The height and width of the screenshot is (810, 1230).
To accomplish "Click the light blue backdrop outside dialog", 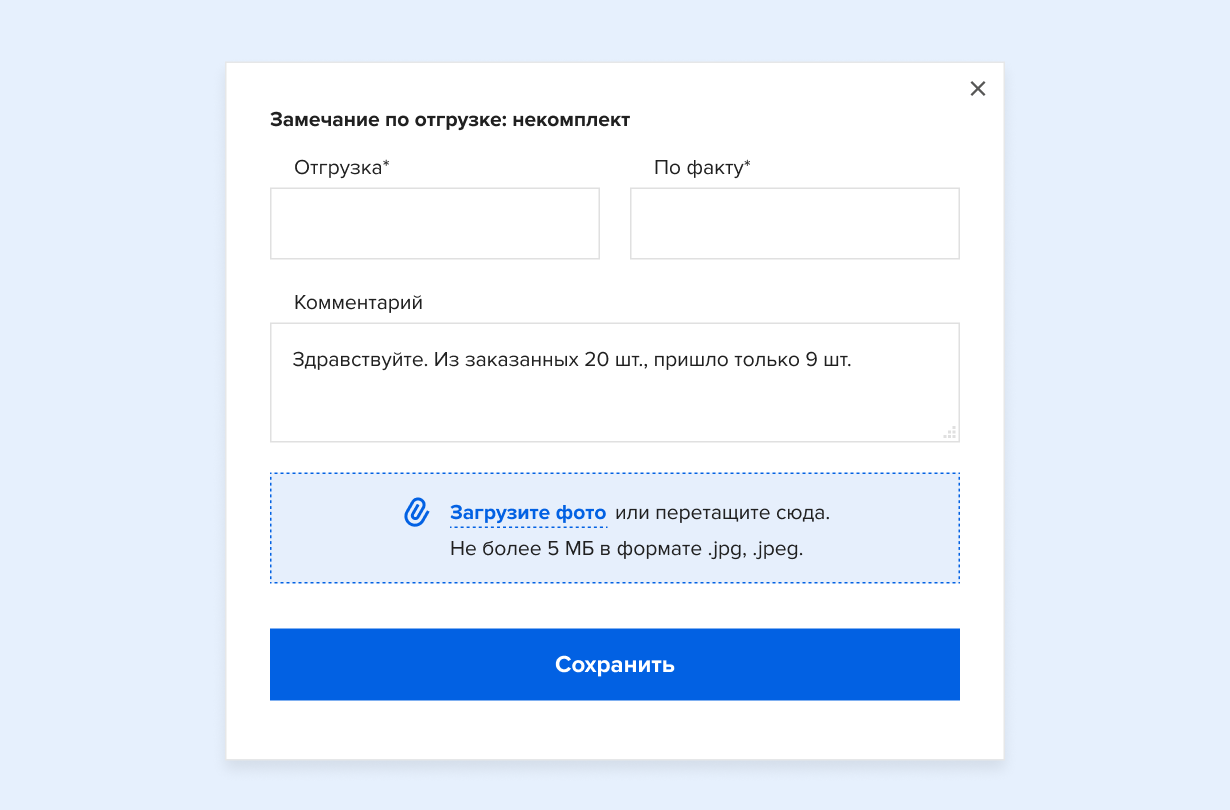I will click(110, 400).
